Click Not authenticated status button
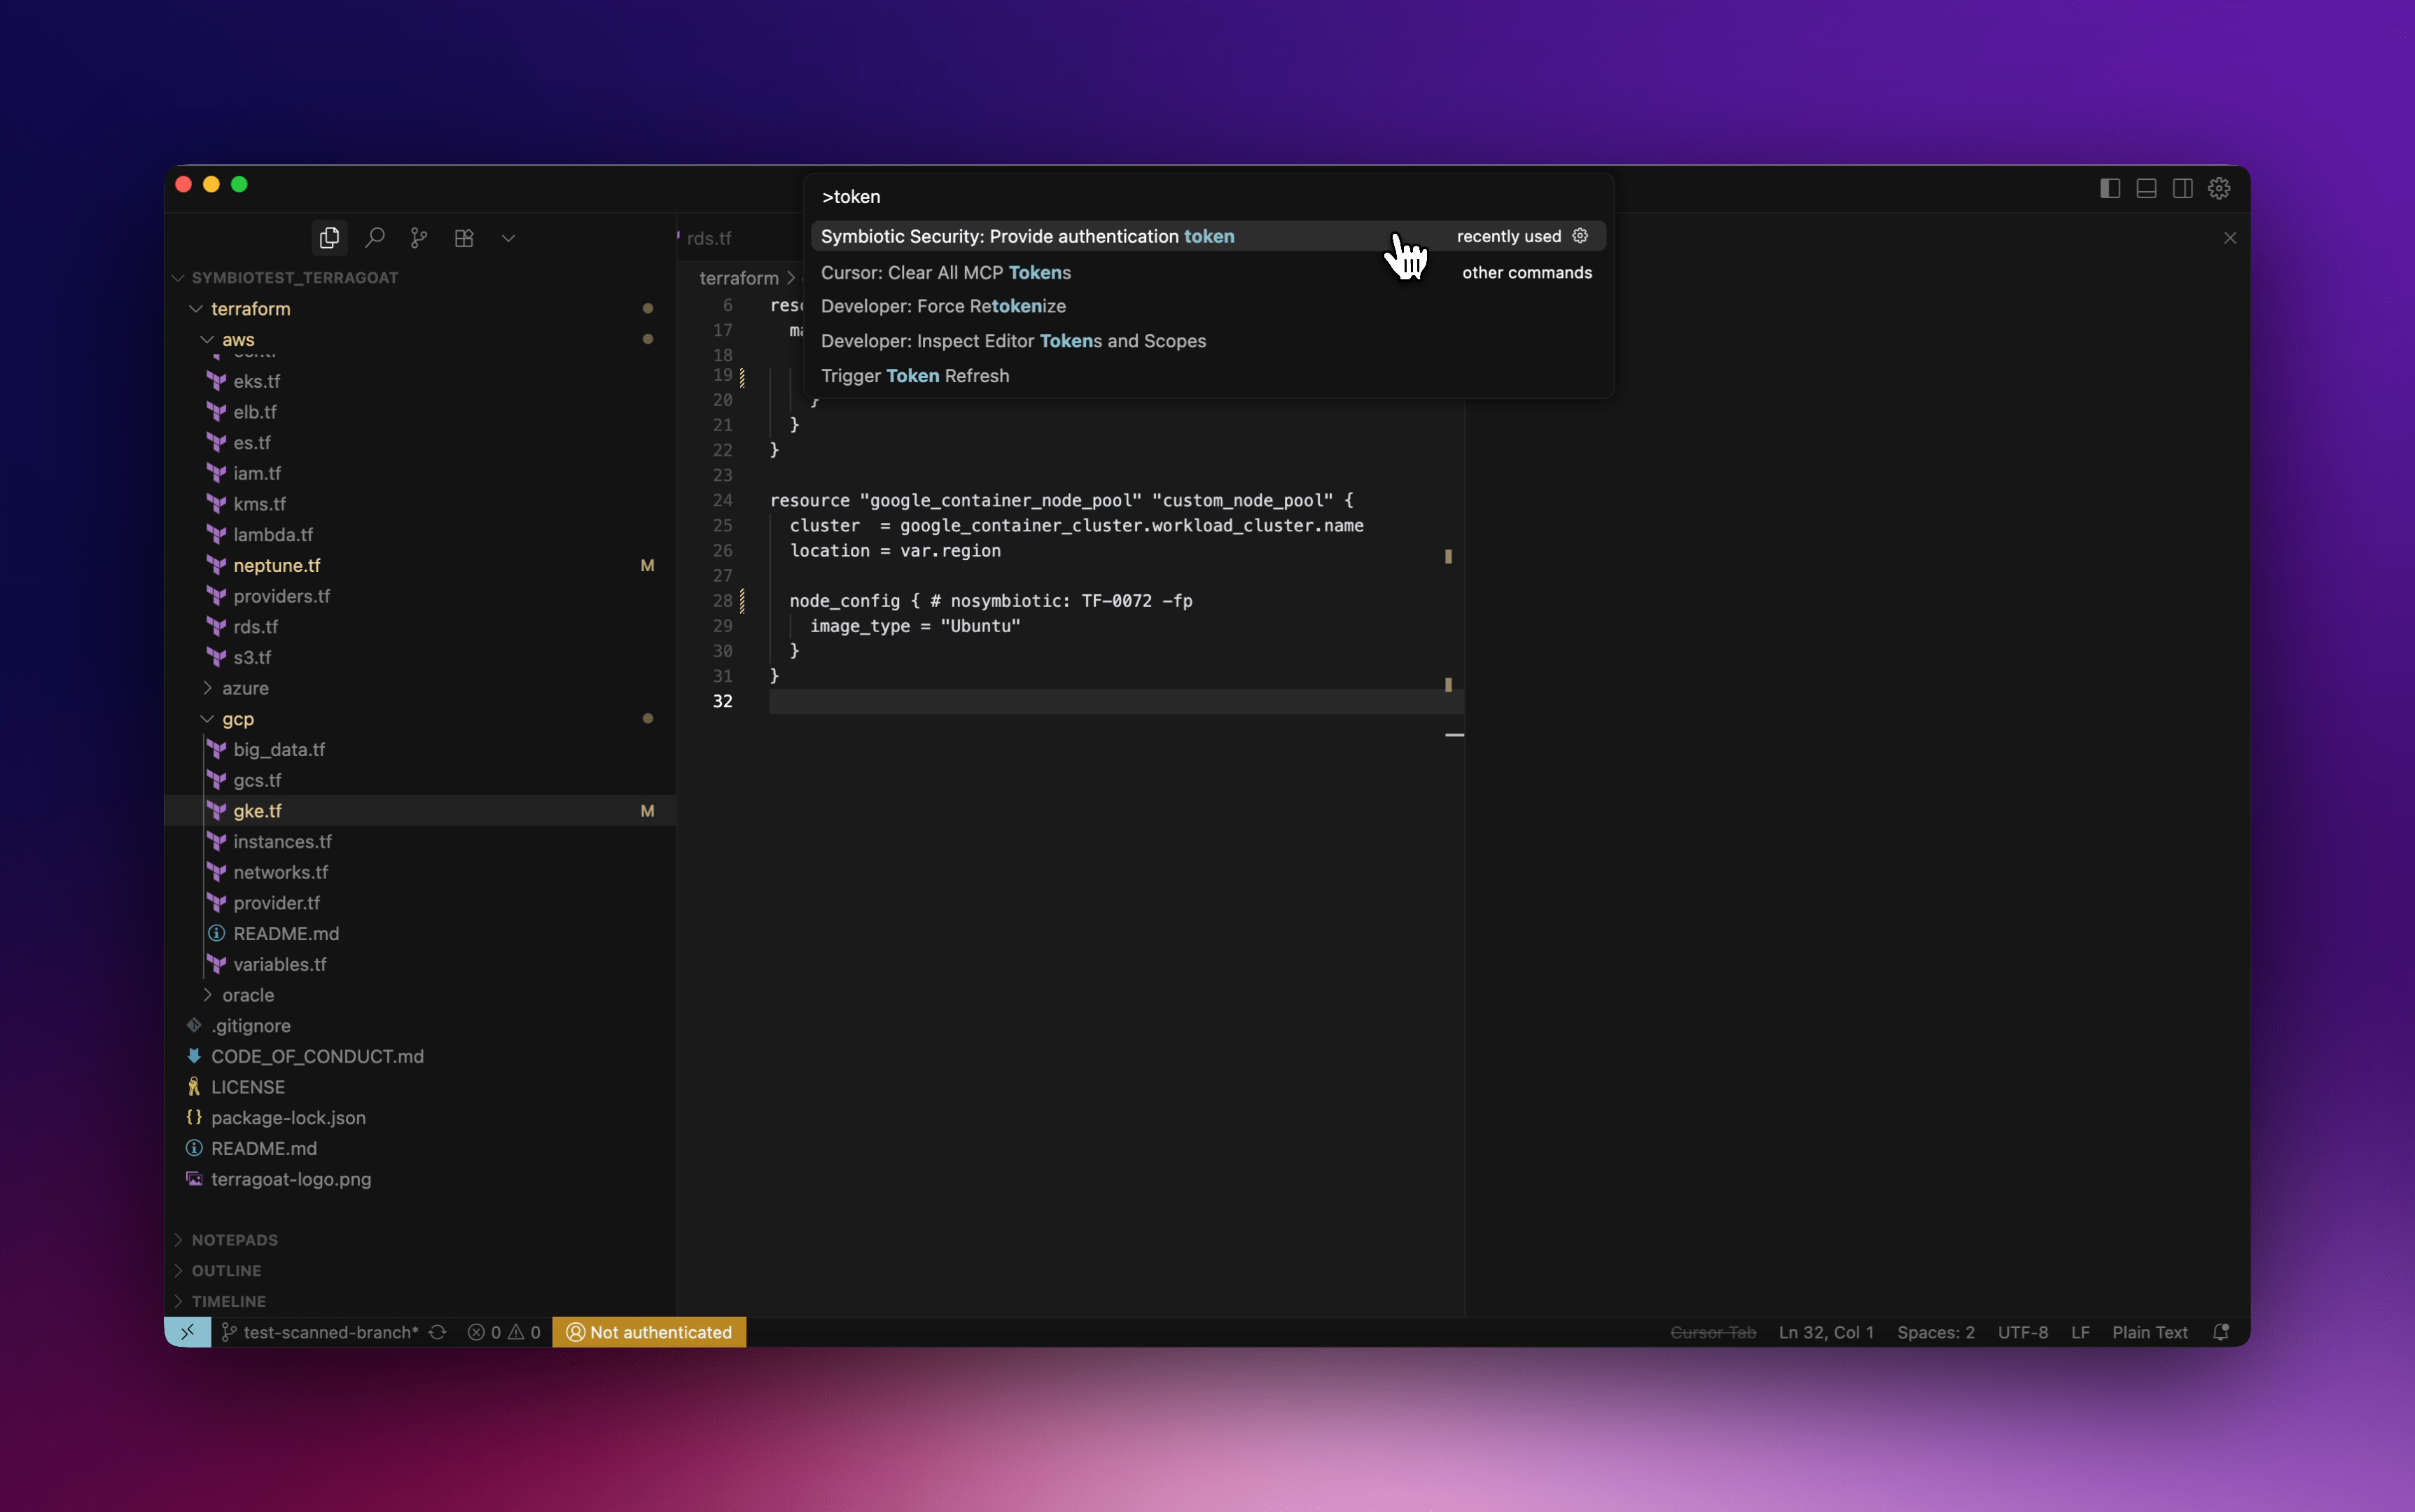 pos(649,1332)
